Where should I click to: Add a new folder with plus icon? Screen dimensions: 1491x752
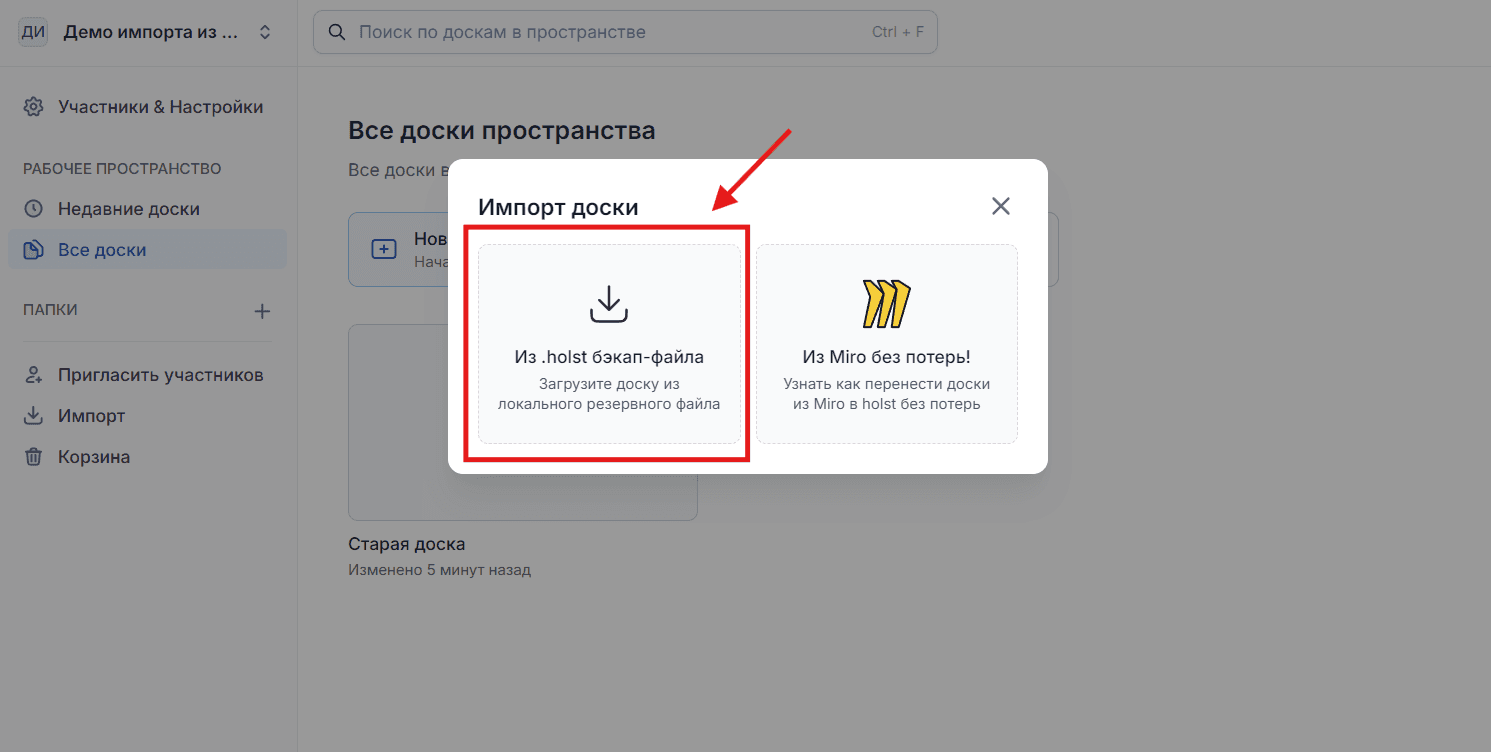pos(262,311)
